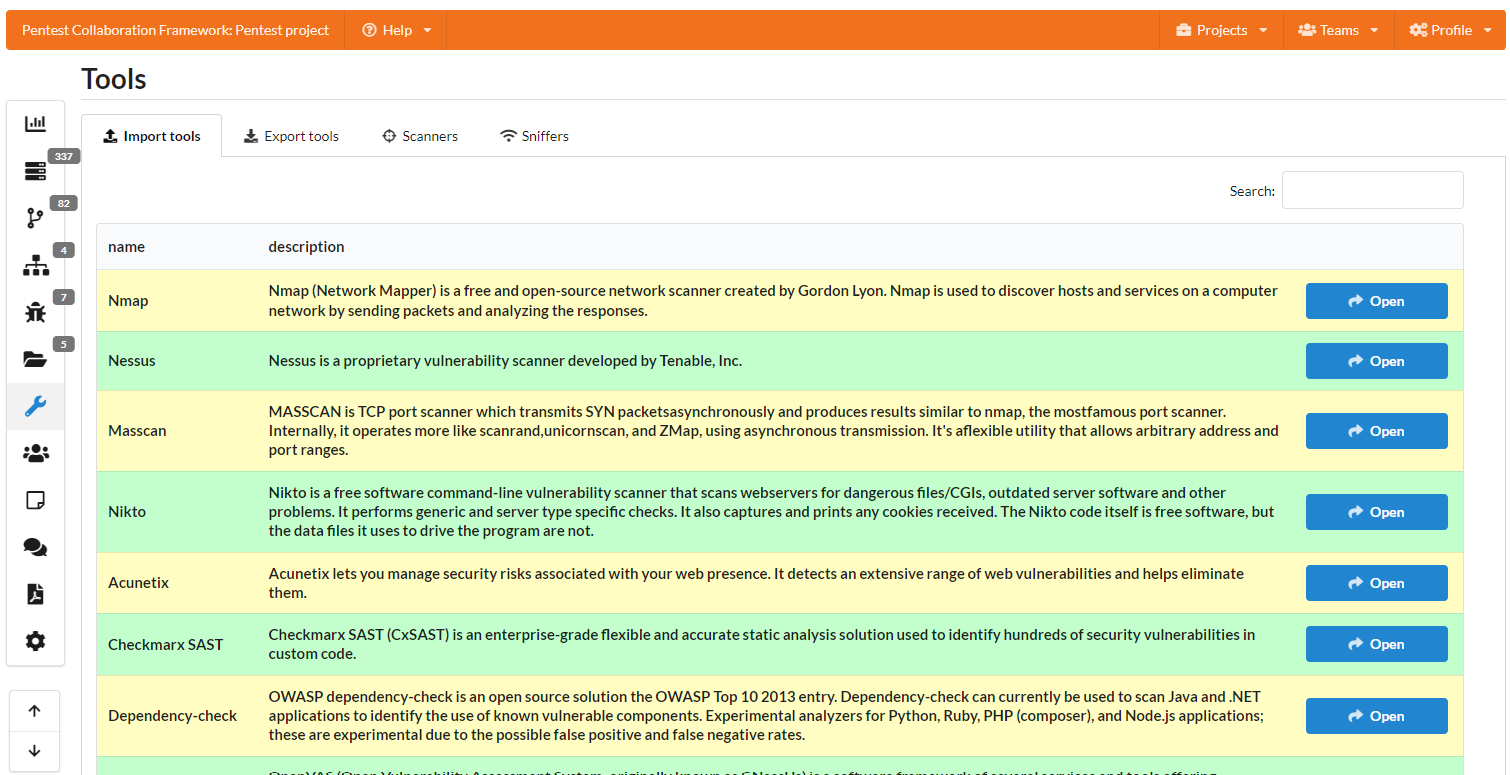Click the wifi icon on Sniffers tab

coord(509,136)
